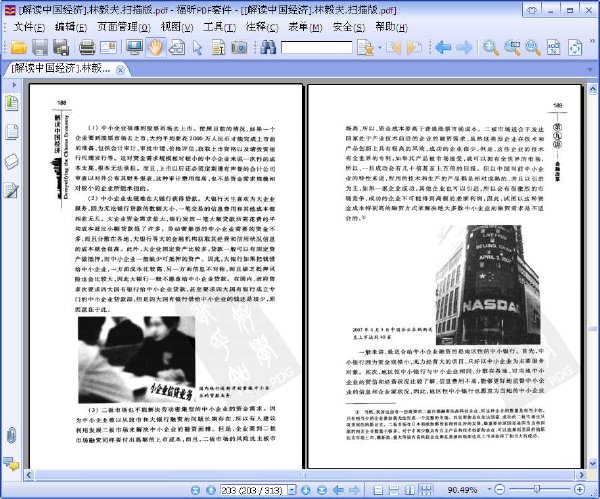Click the minus zoom out button in status bar

tap(499, 489)
